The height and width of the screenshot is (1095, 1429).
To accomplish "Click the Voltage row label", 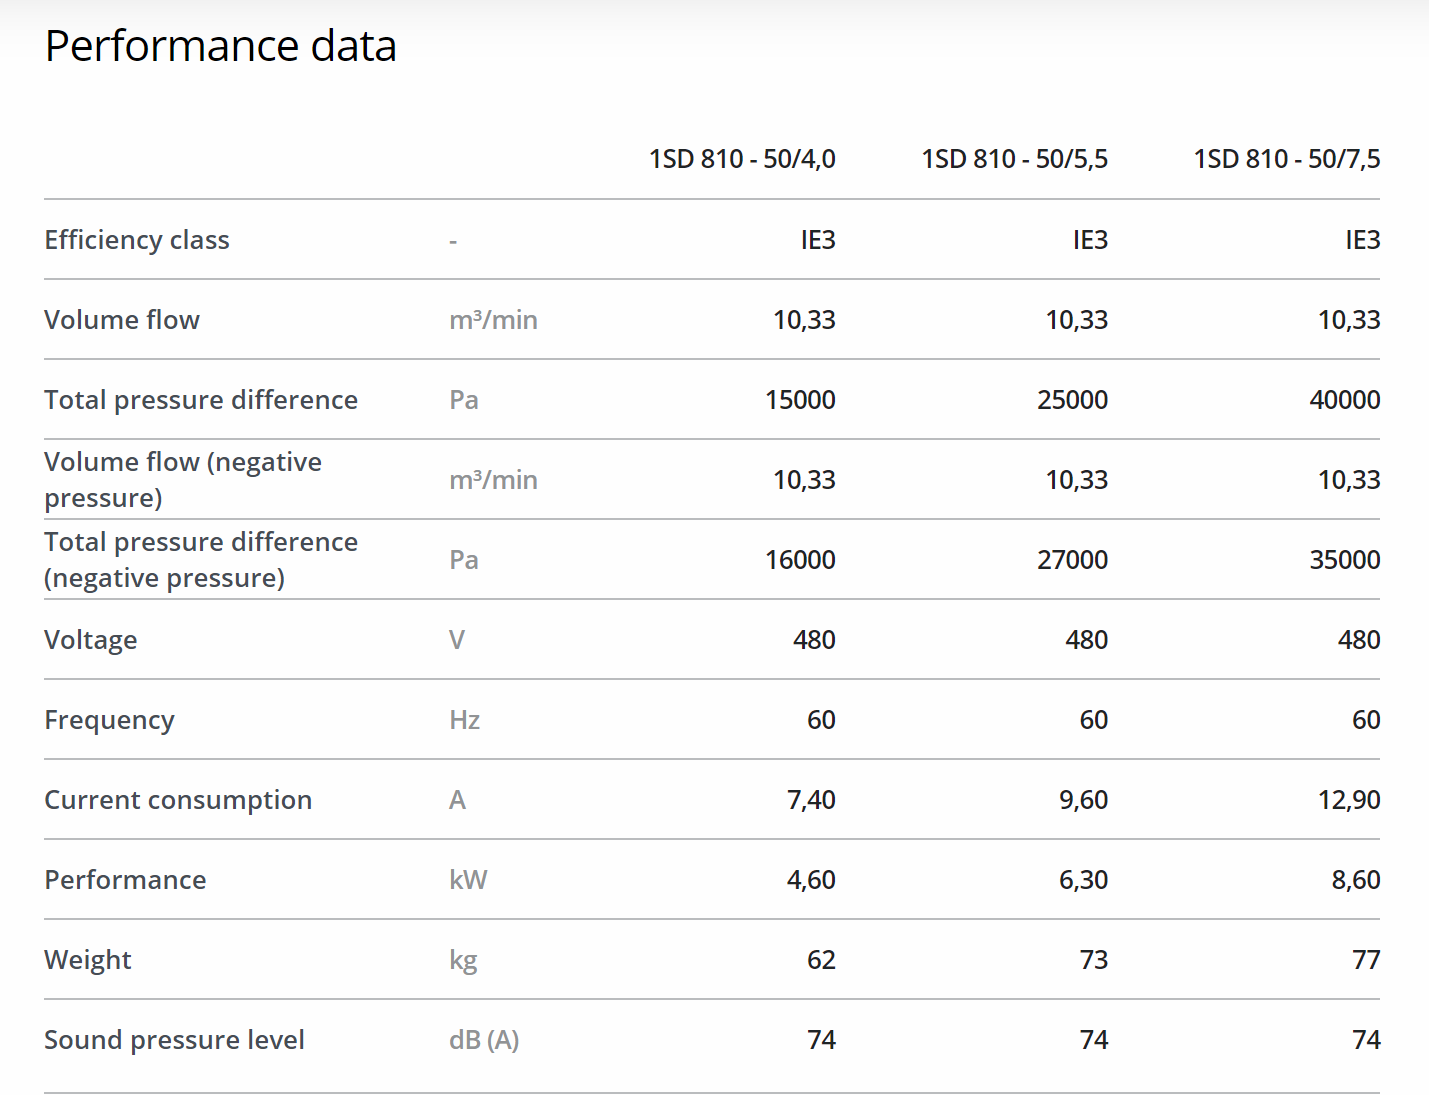I will click(x=91, y=640).
